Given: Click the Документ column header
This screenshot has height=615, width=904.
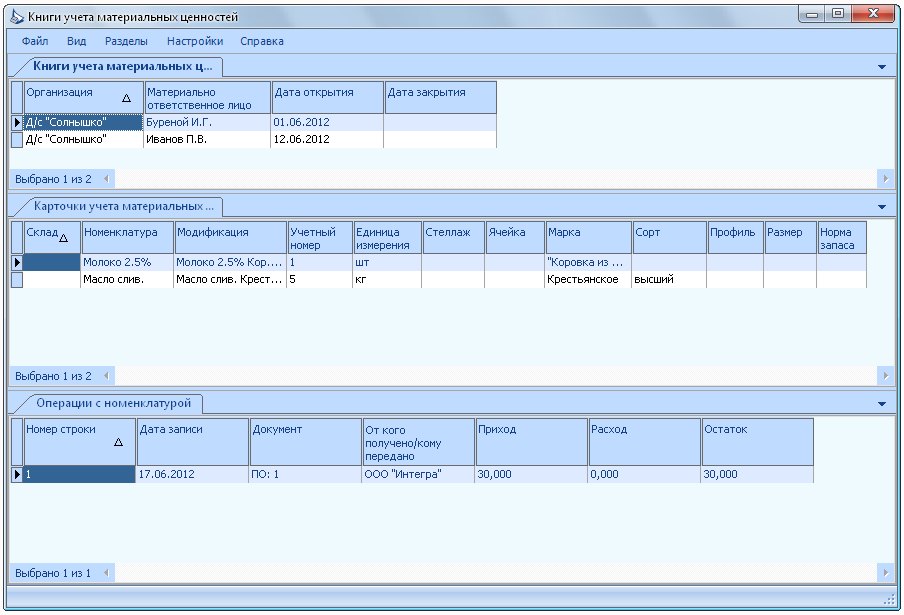Looking at the screenshot, I should [306, 442].
